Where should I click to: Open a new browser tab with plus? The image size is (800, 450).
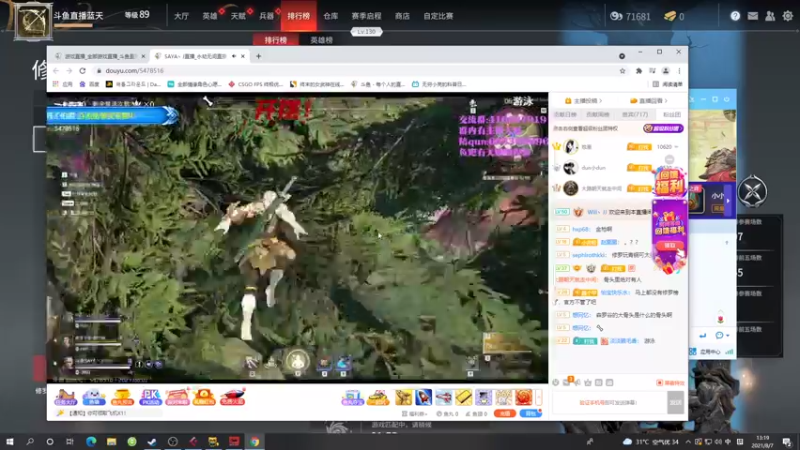point(259,56)
